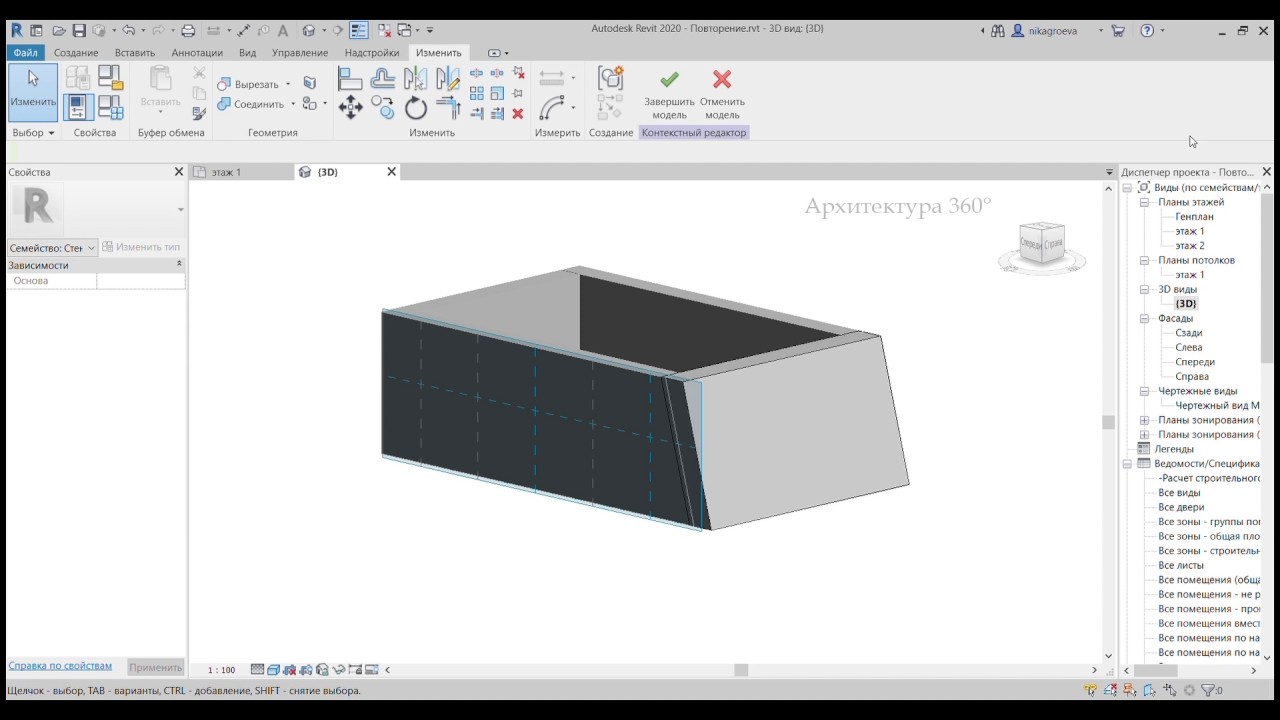The image size is (1280, 720).
Task: Close the (3D) view tab
Action: [x=392, y=172]
